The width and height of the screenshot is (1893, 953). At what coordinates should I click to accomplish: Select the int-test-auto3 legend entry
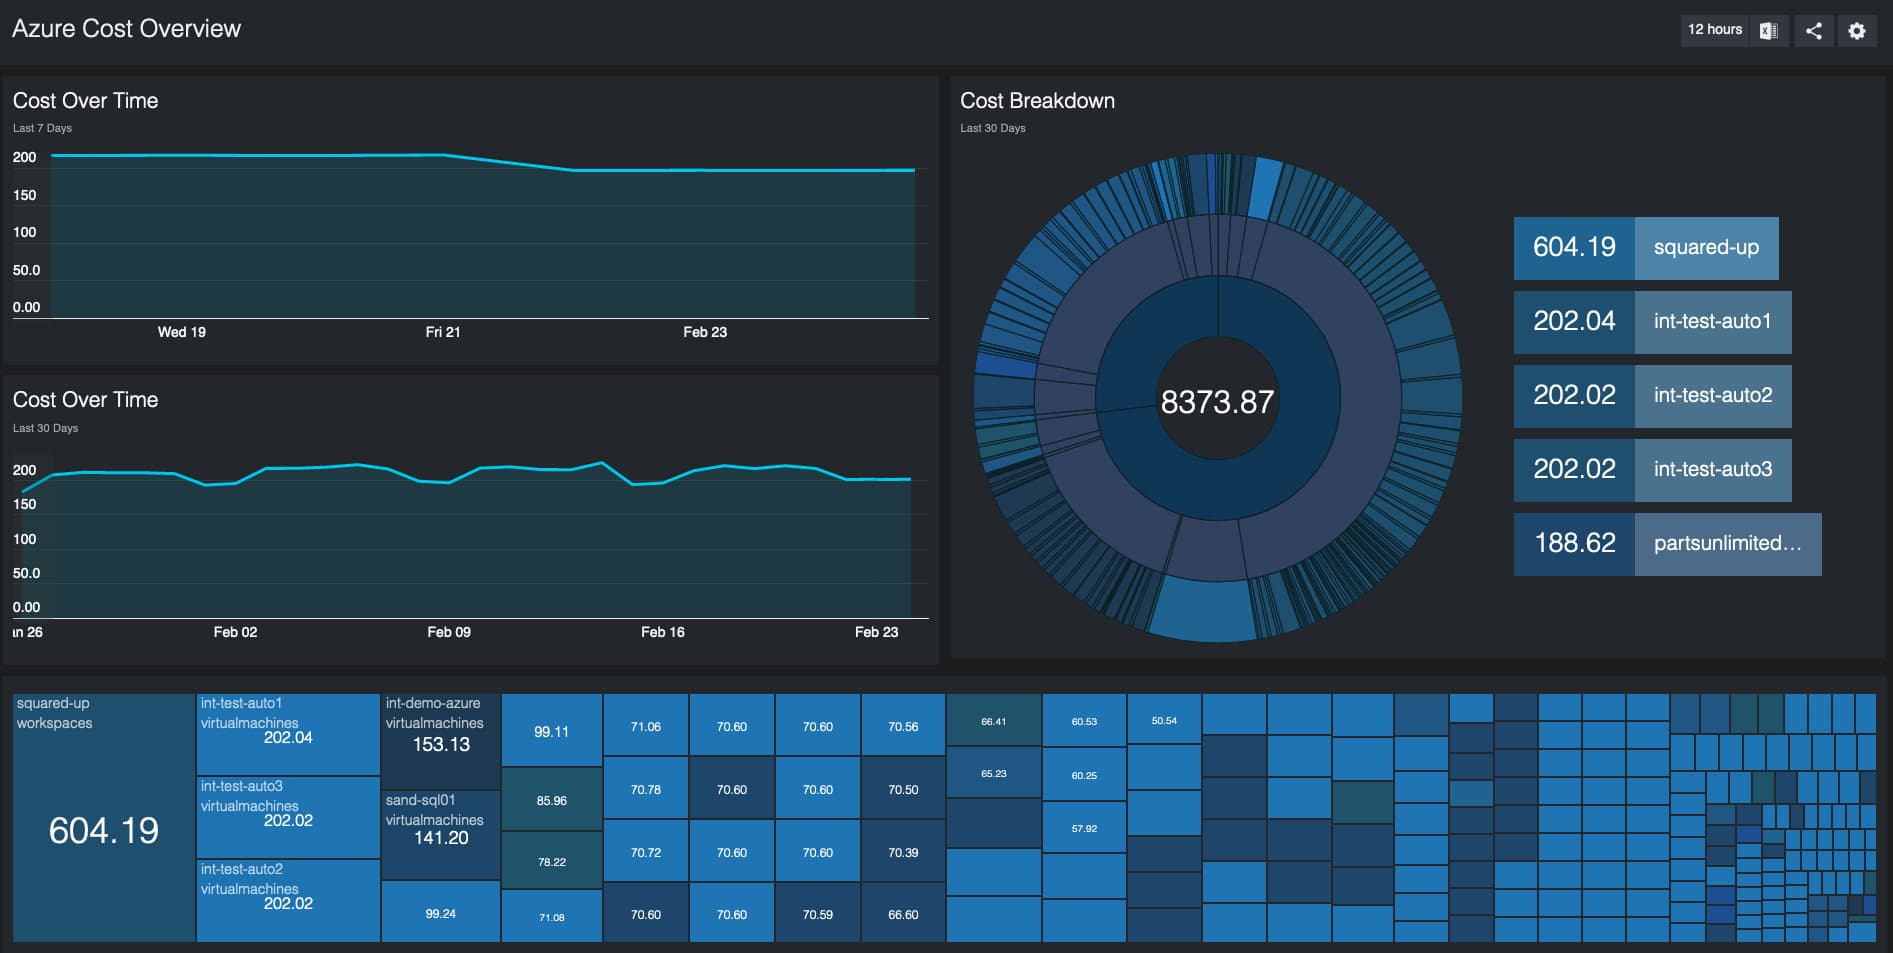(1652, 470)
